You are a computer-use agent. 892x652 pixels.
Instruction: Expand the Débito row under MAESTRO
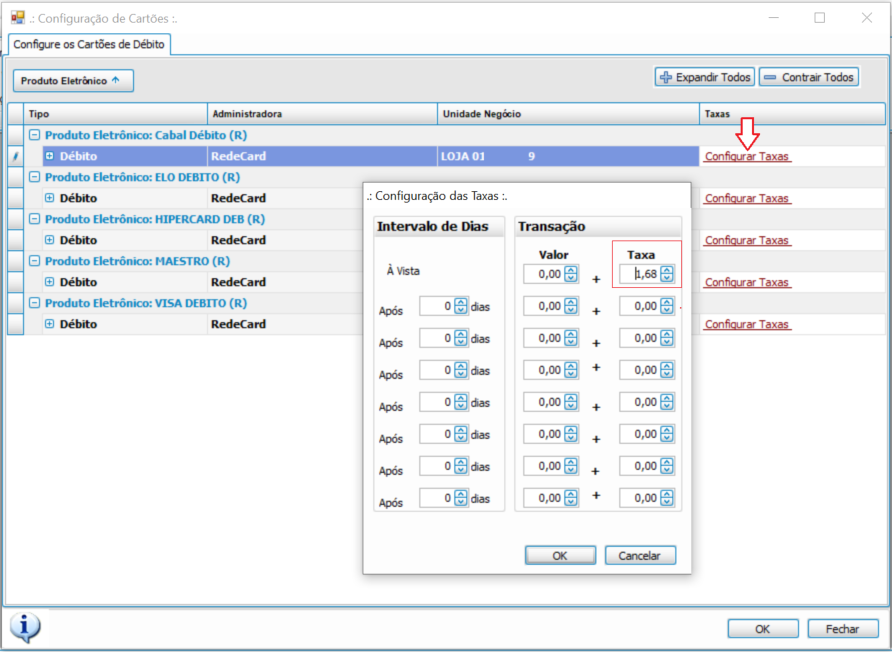click(x=49, y=282)
